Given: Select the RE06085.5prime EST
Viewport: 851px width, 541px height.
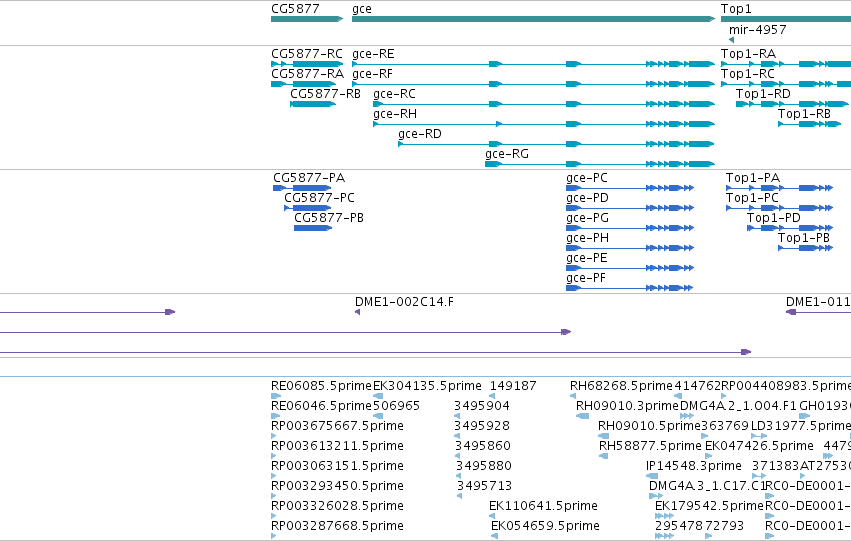Looking at the screenshot, I should (x=276, y=396).
